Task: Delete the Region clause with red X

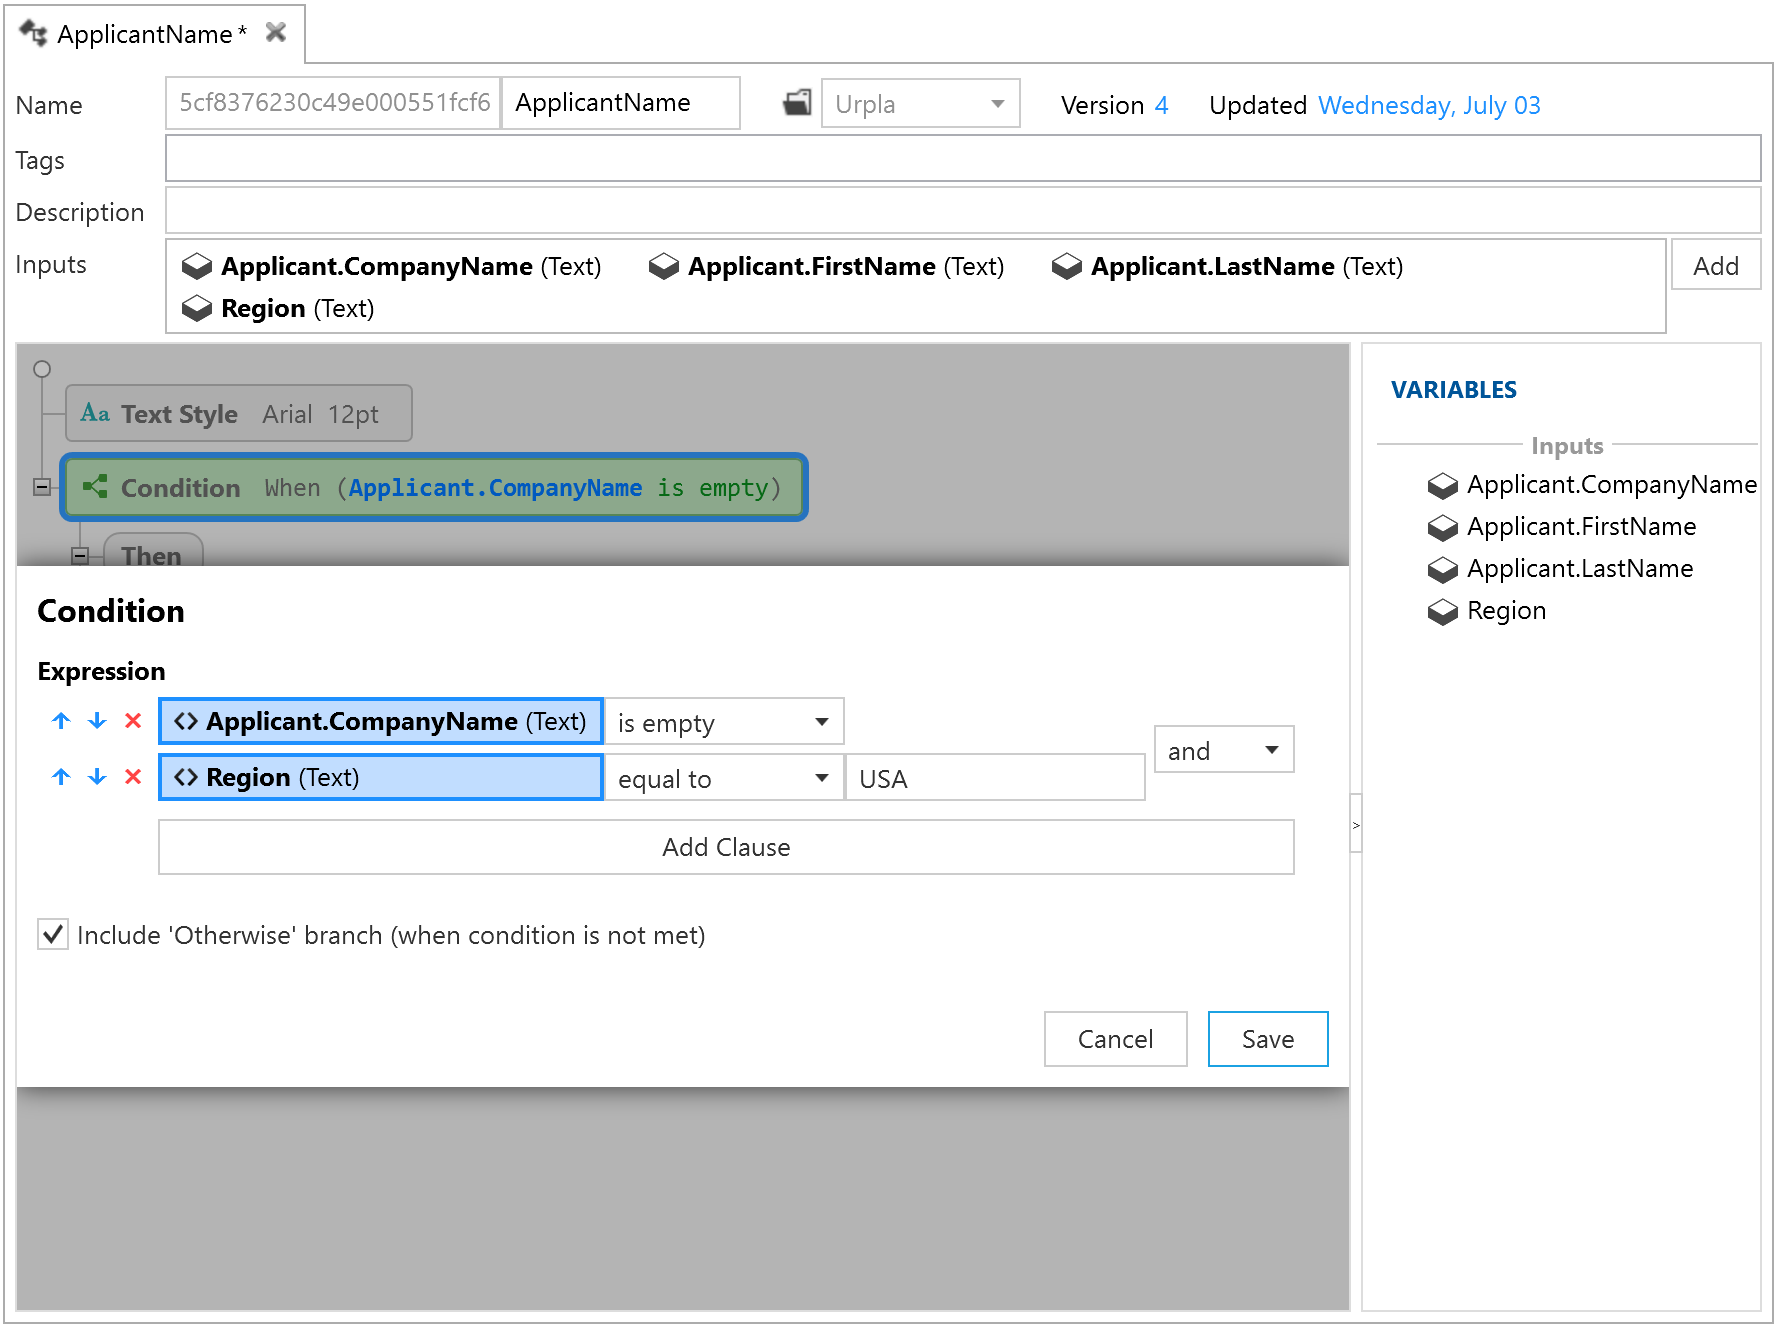Action: pyautogui.click(x=133, y=777)
